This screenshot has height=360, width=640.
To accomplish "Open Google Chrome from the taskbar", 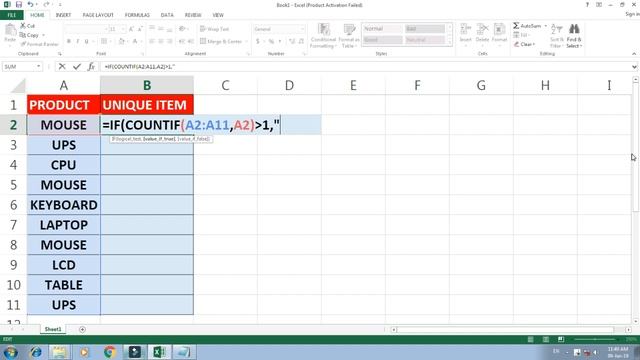I will point(109,352).
